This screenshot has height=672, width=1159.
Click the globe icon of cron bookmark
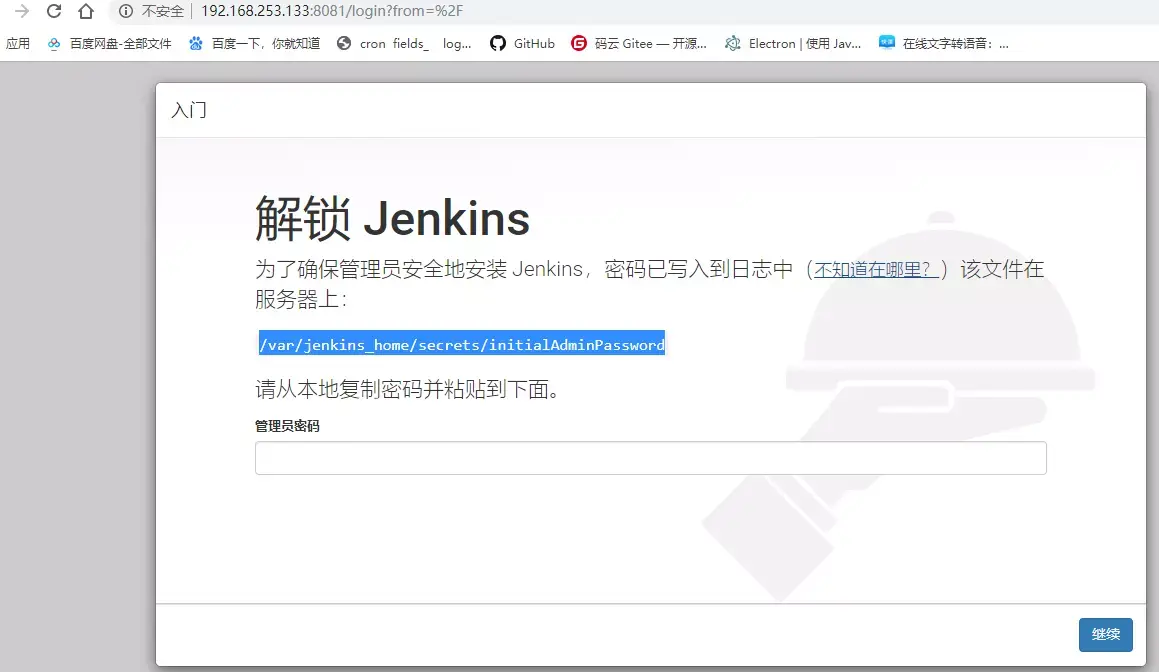pyautogui.click(x=344, y=44)
